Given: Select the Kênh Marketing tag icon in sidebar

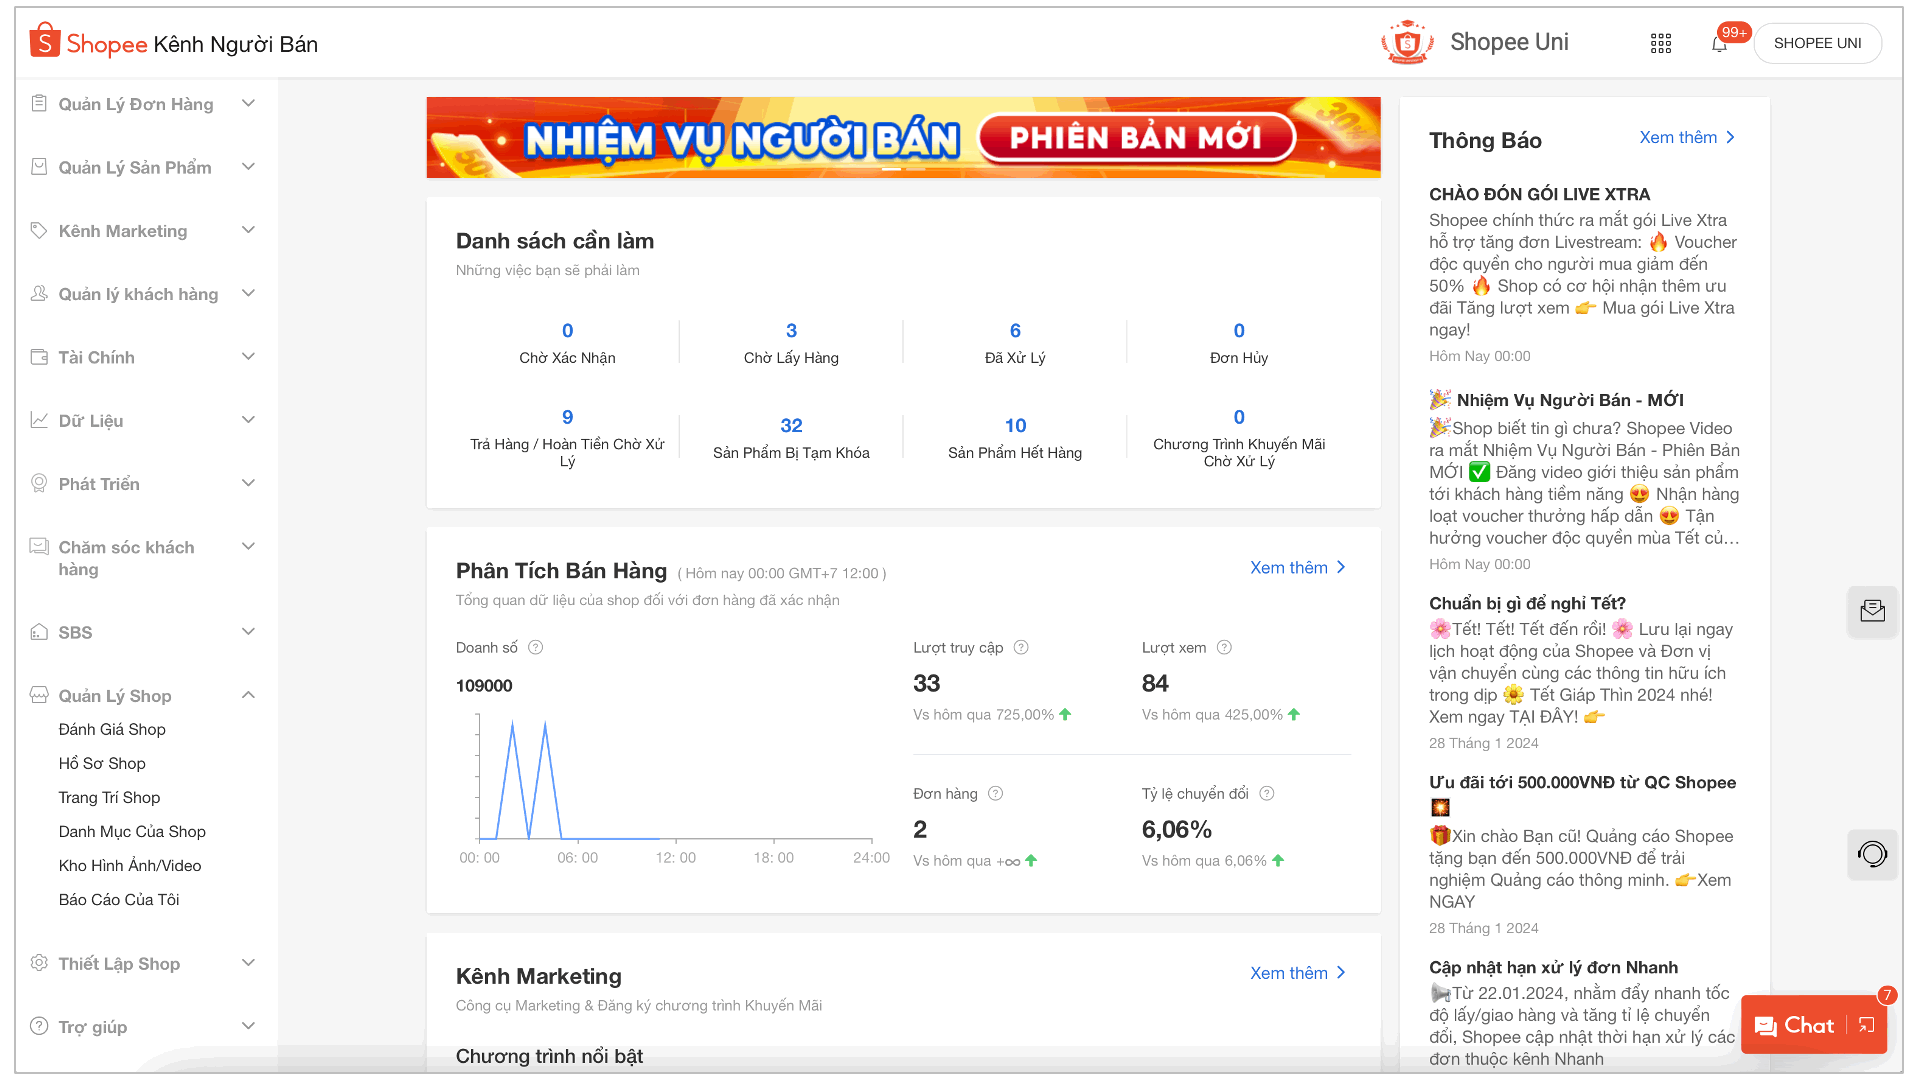Looking at the screenshot, I should (39, 230).
